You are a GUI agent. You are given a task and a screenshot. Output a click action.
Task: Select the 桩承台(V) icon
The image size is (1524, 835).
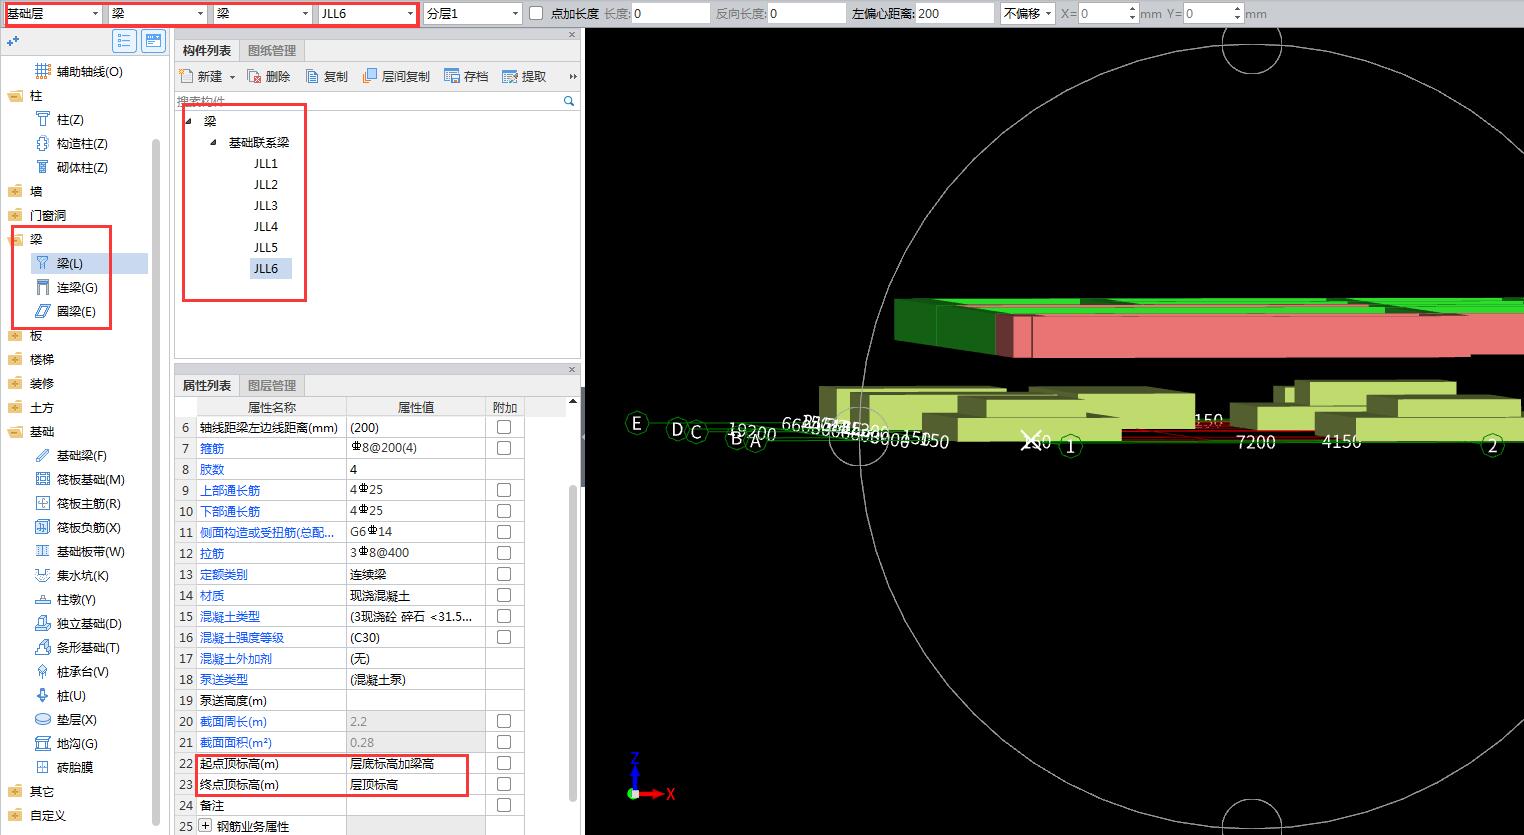[x=42, y=671]
